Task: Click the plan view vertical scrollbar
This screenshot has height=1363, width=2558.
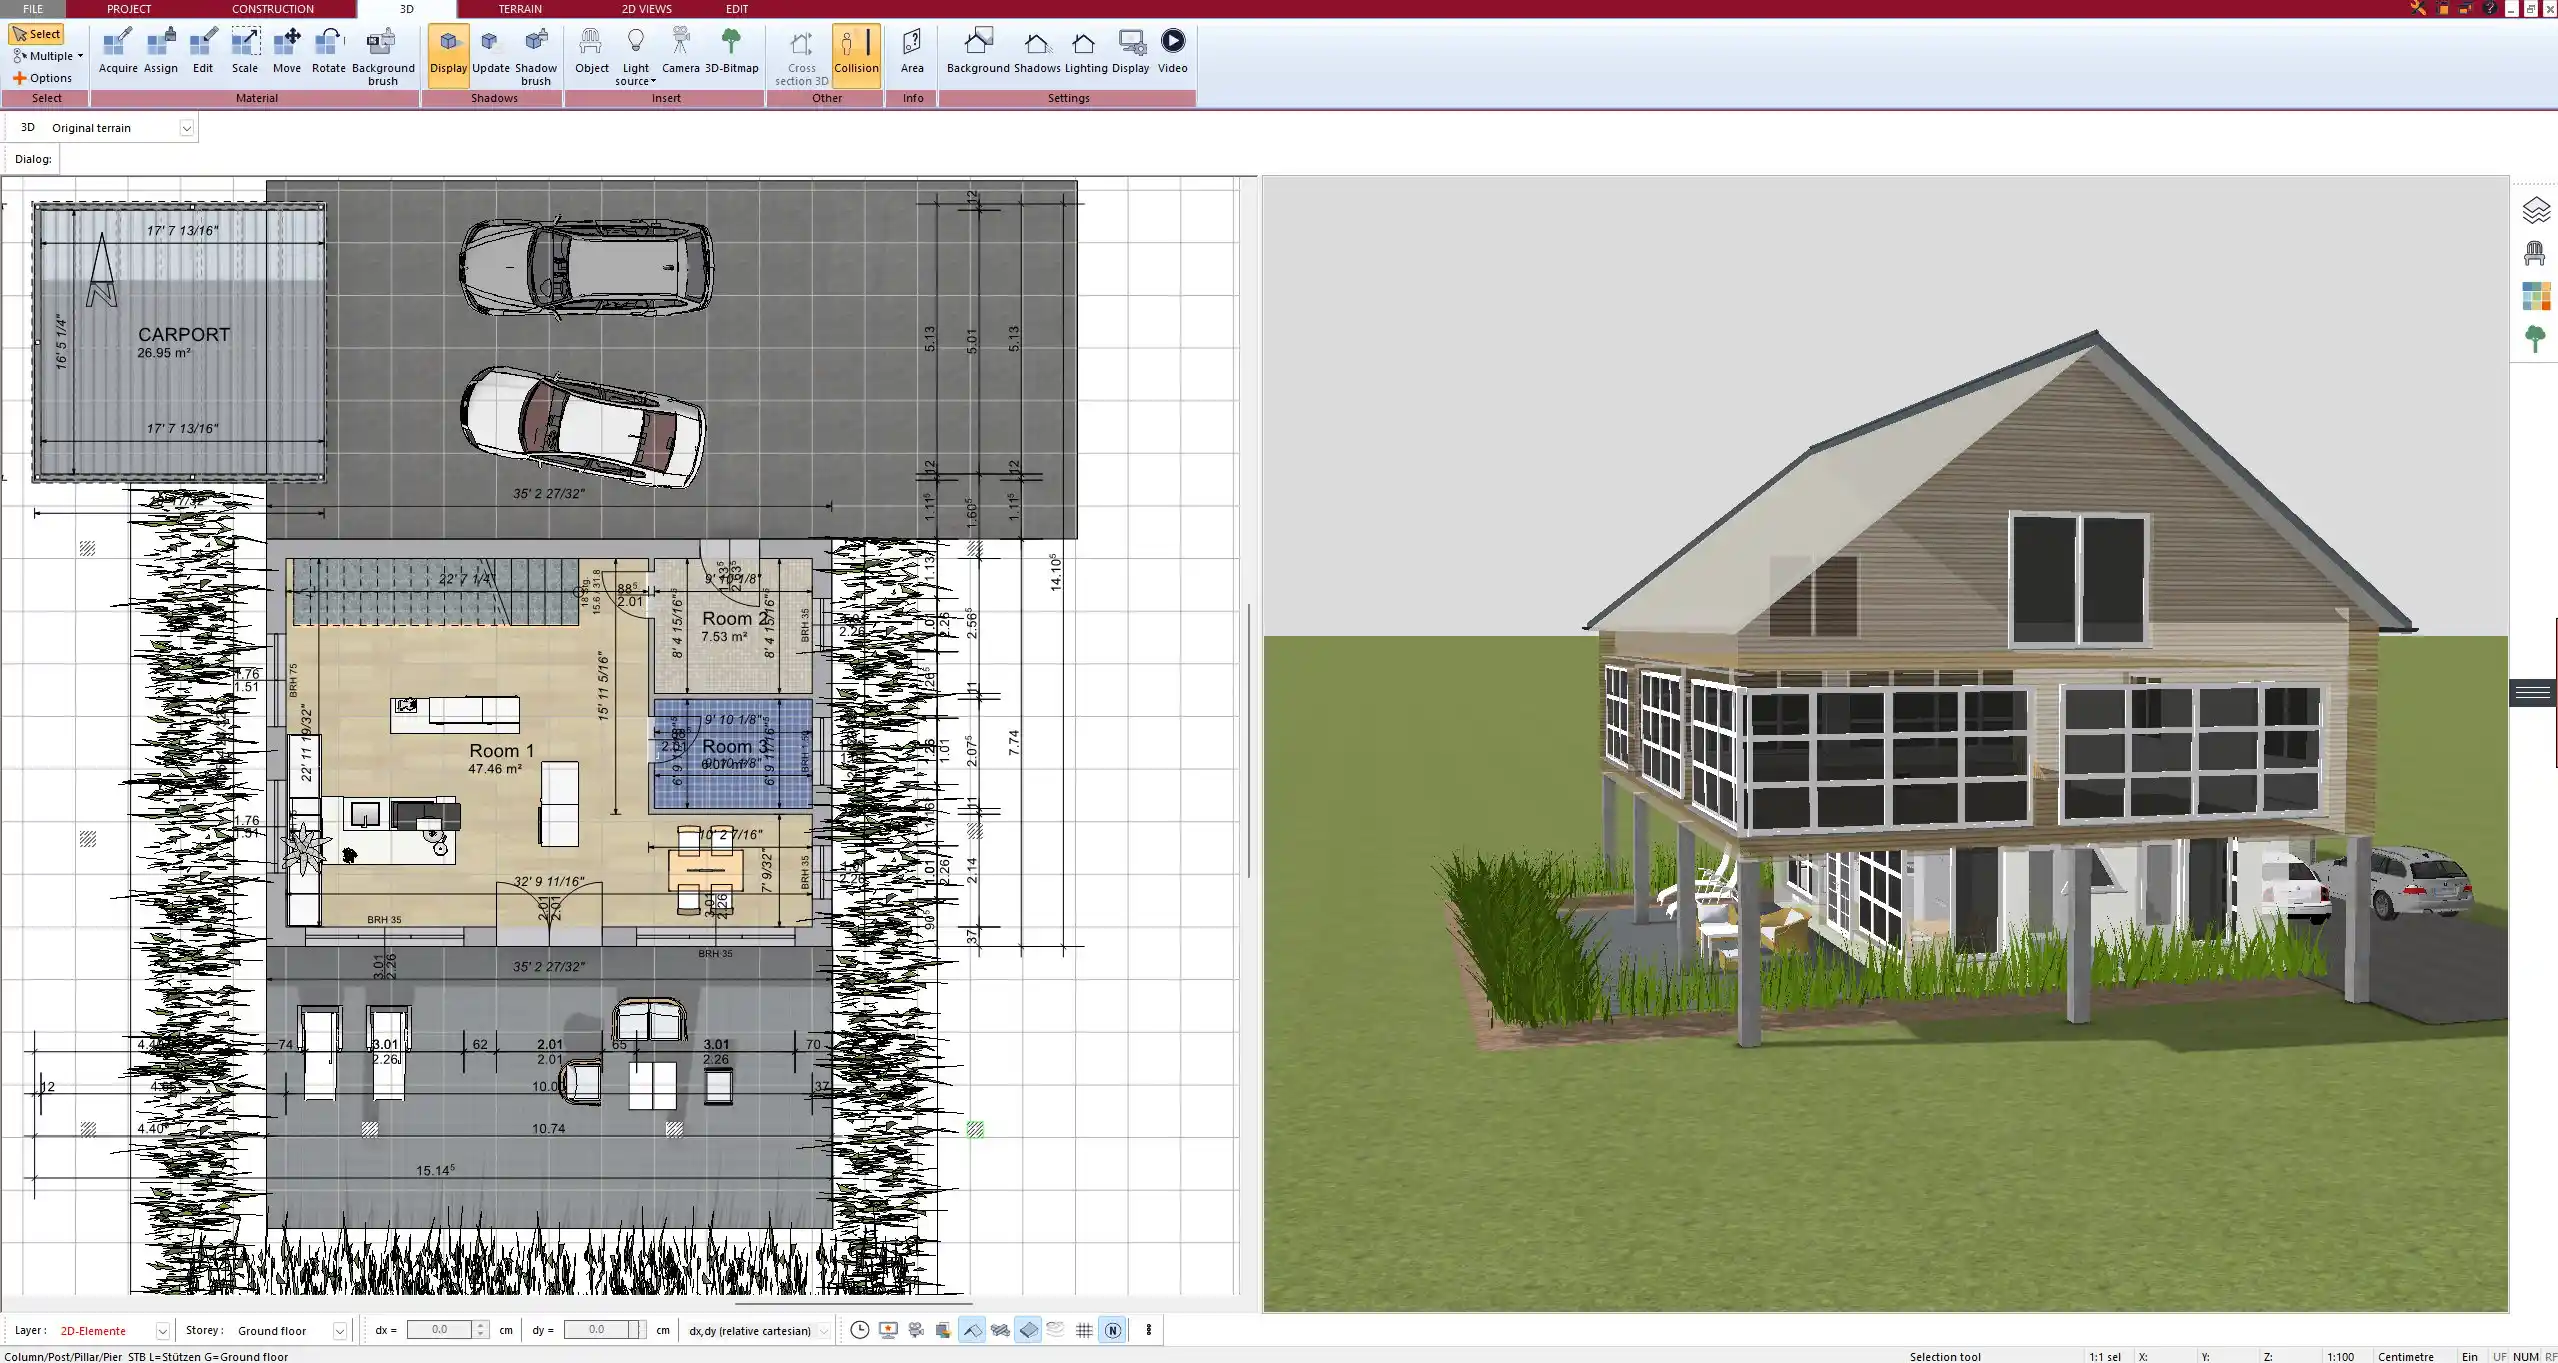Action: 1248,740
